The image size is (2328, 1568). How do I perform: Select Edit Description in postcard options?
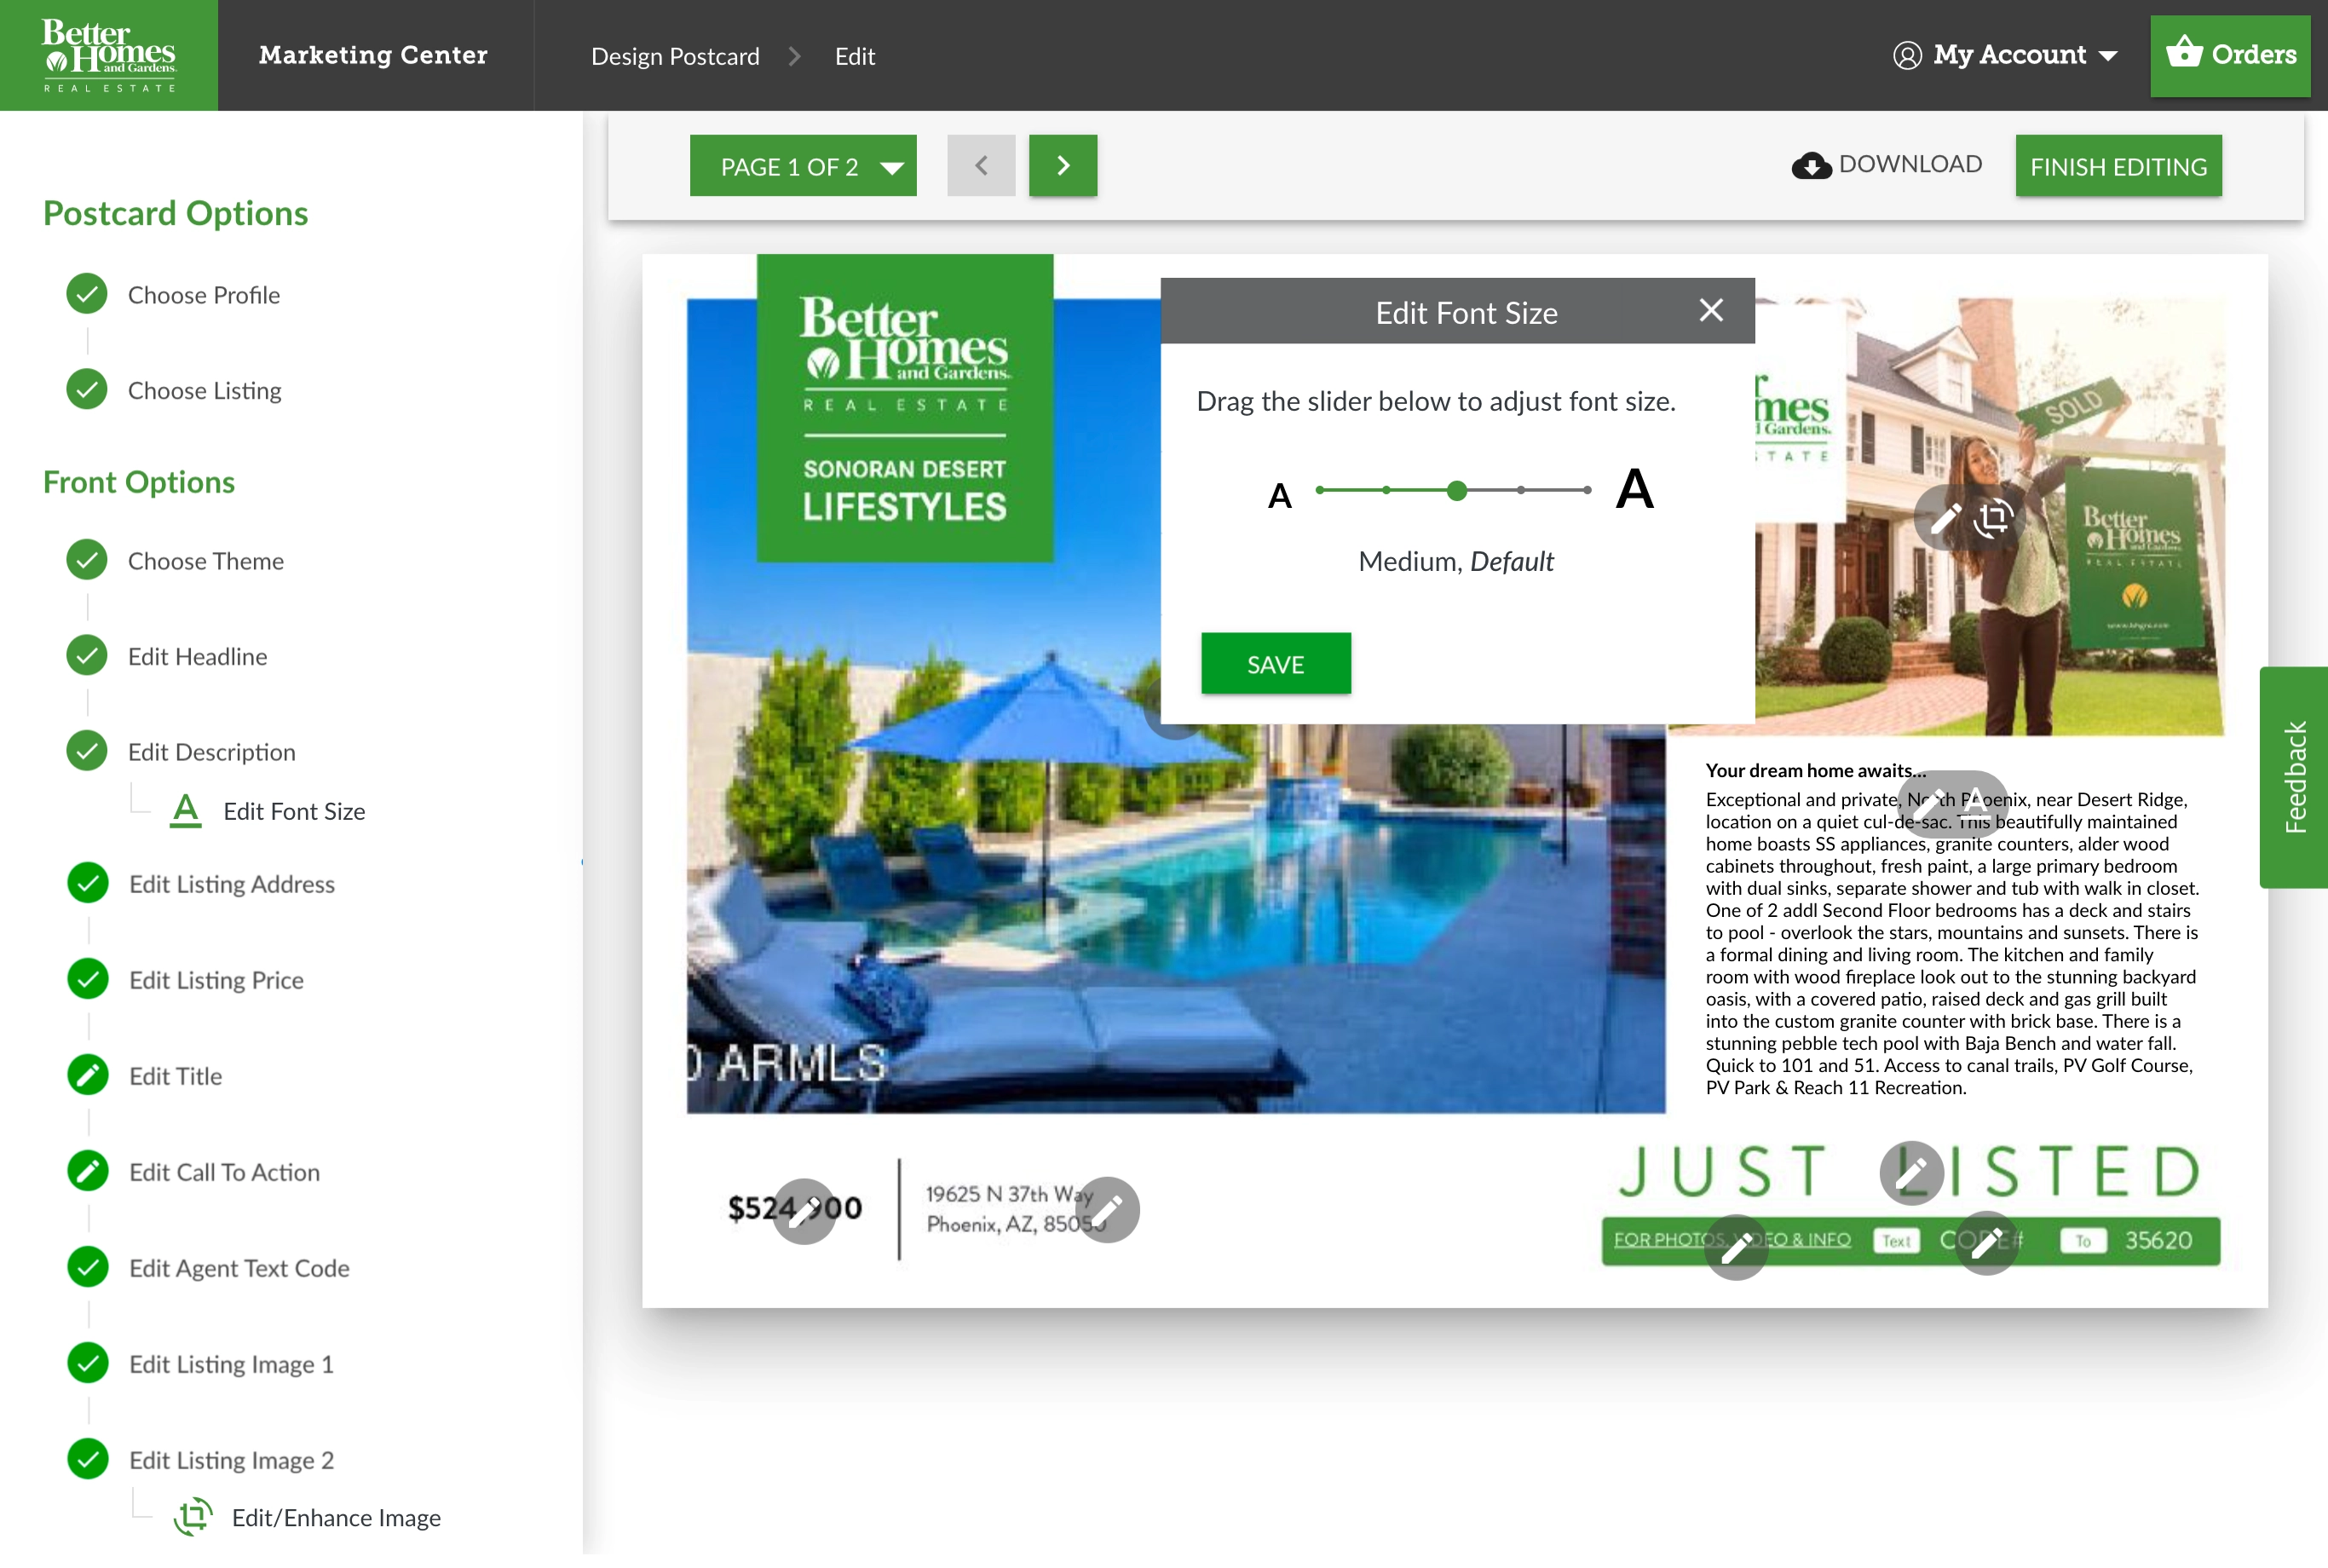pyautogui.click(x=211, y=751)
